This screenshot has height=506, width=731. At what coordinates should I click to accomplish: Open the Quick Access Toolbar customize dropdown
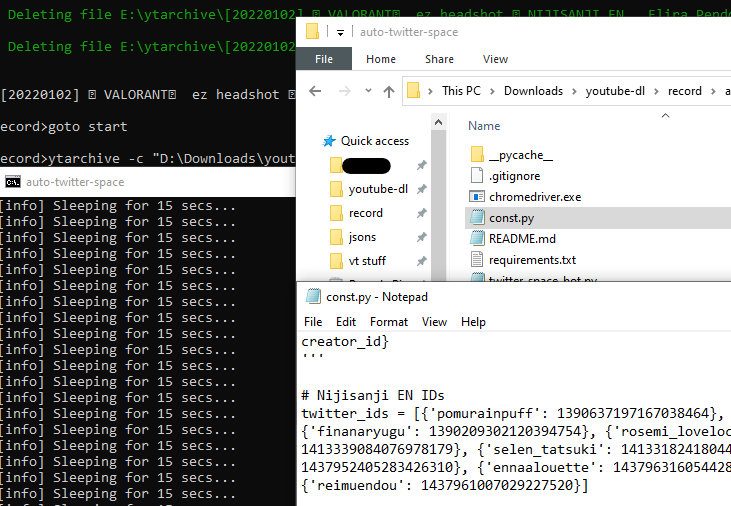[x=340, y=33]
